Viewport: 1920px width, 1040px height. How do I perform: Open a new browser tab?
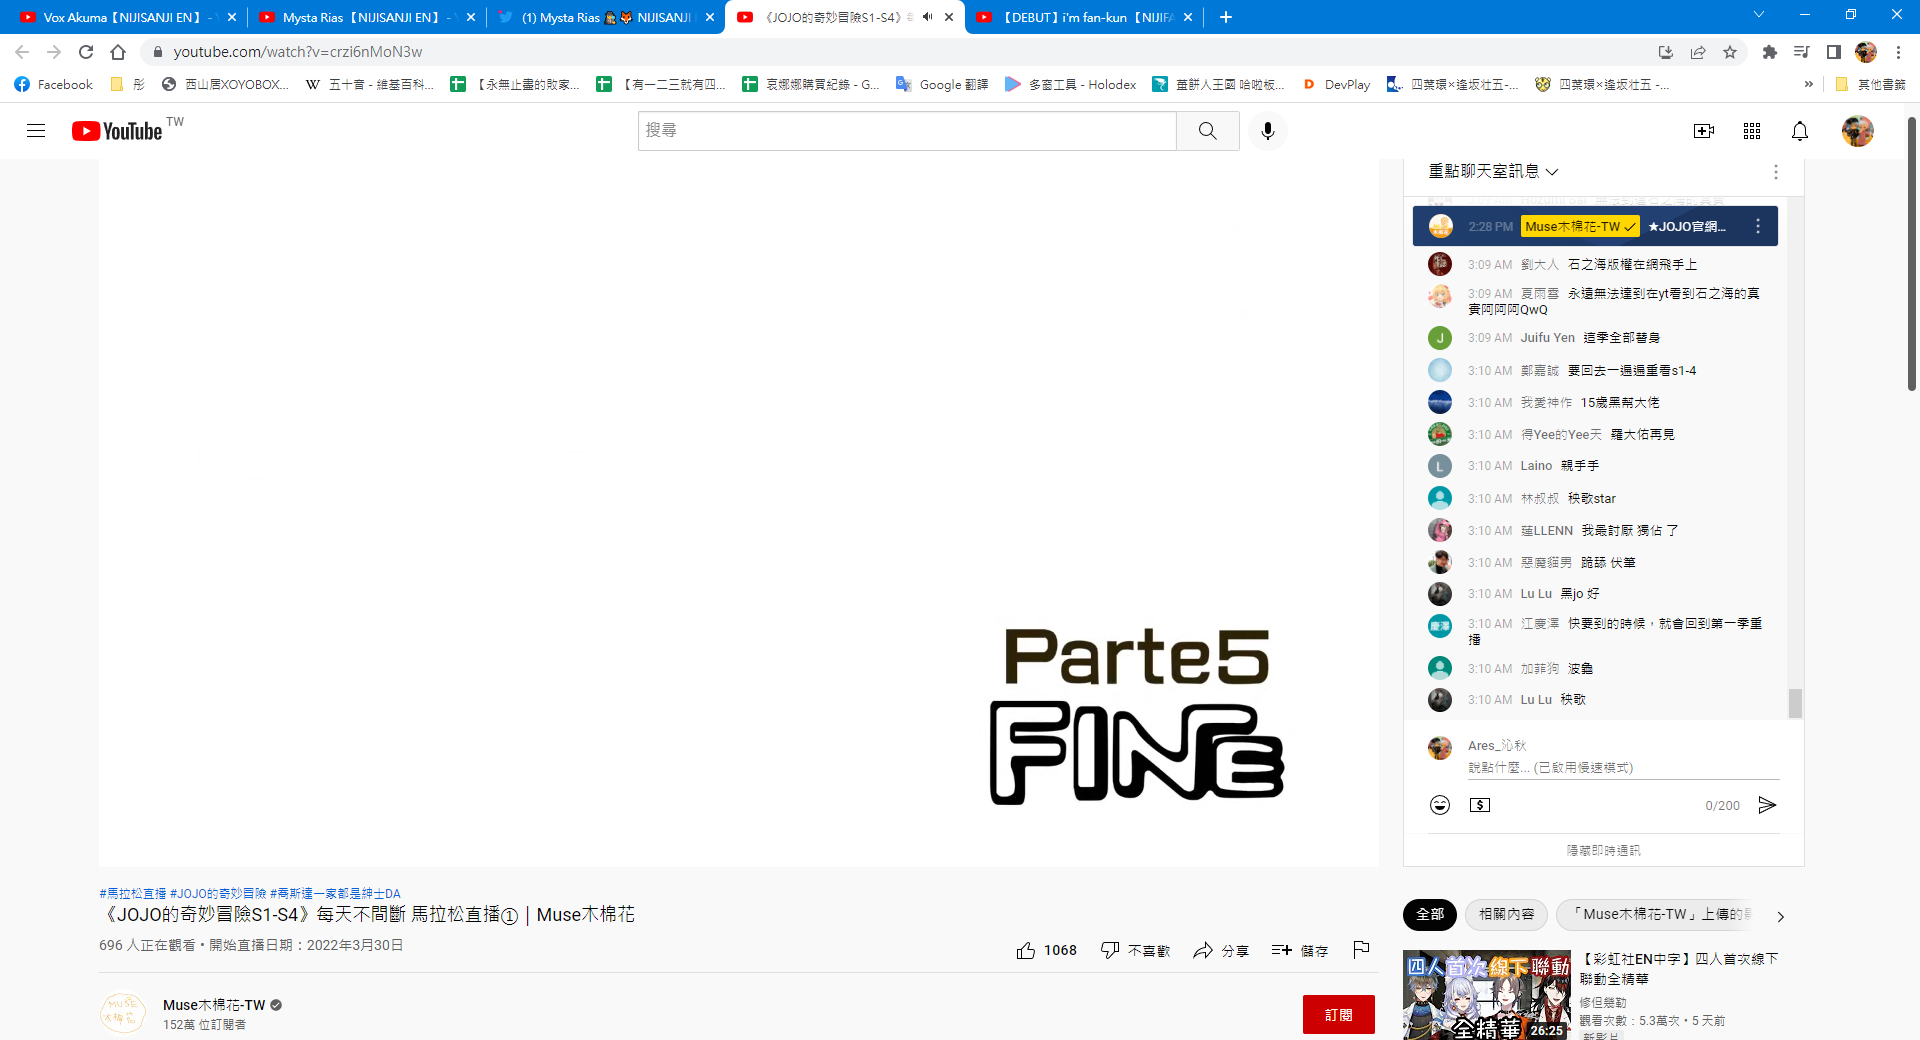1225,17
